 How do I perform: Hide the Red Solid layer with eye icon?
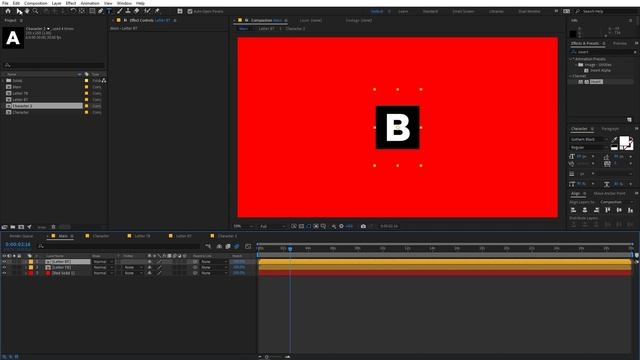4,273
